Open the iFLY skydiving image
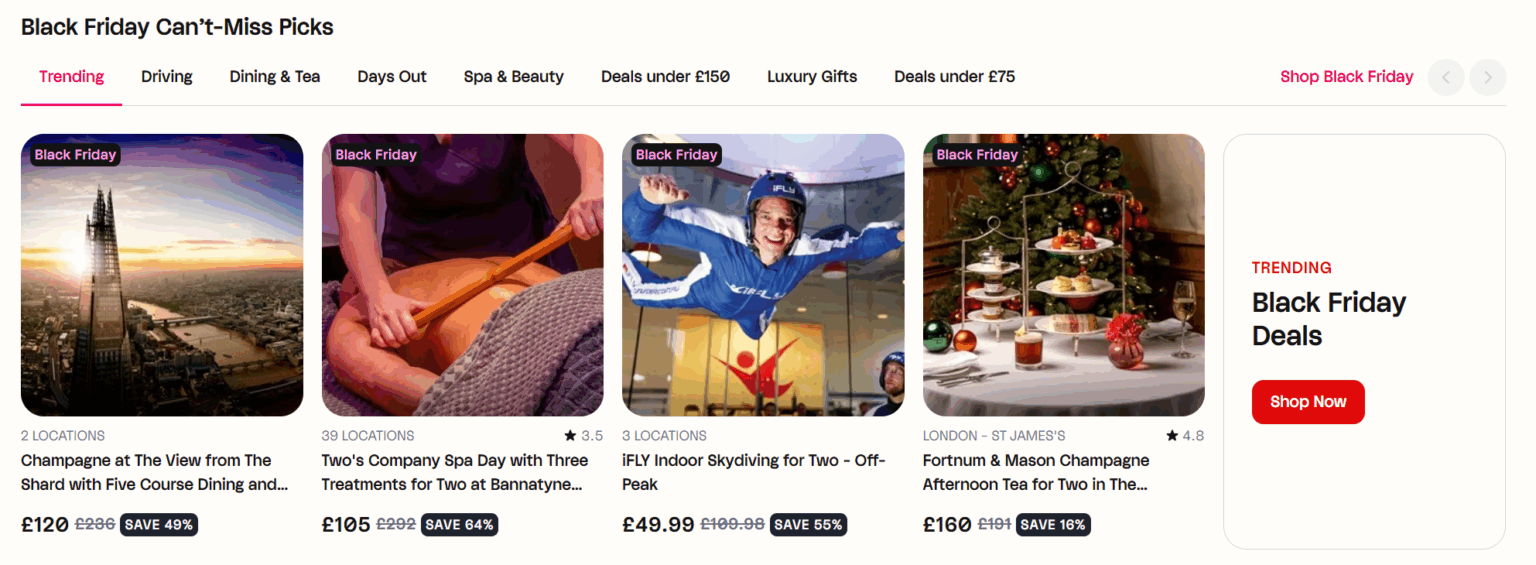This screenshot has width=1536, height=565. point(763,275)
